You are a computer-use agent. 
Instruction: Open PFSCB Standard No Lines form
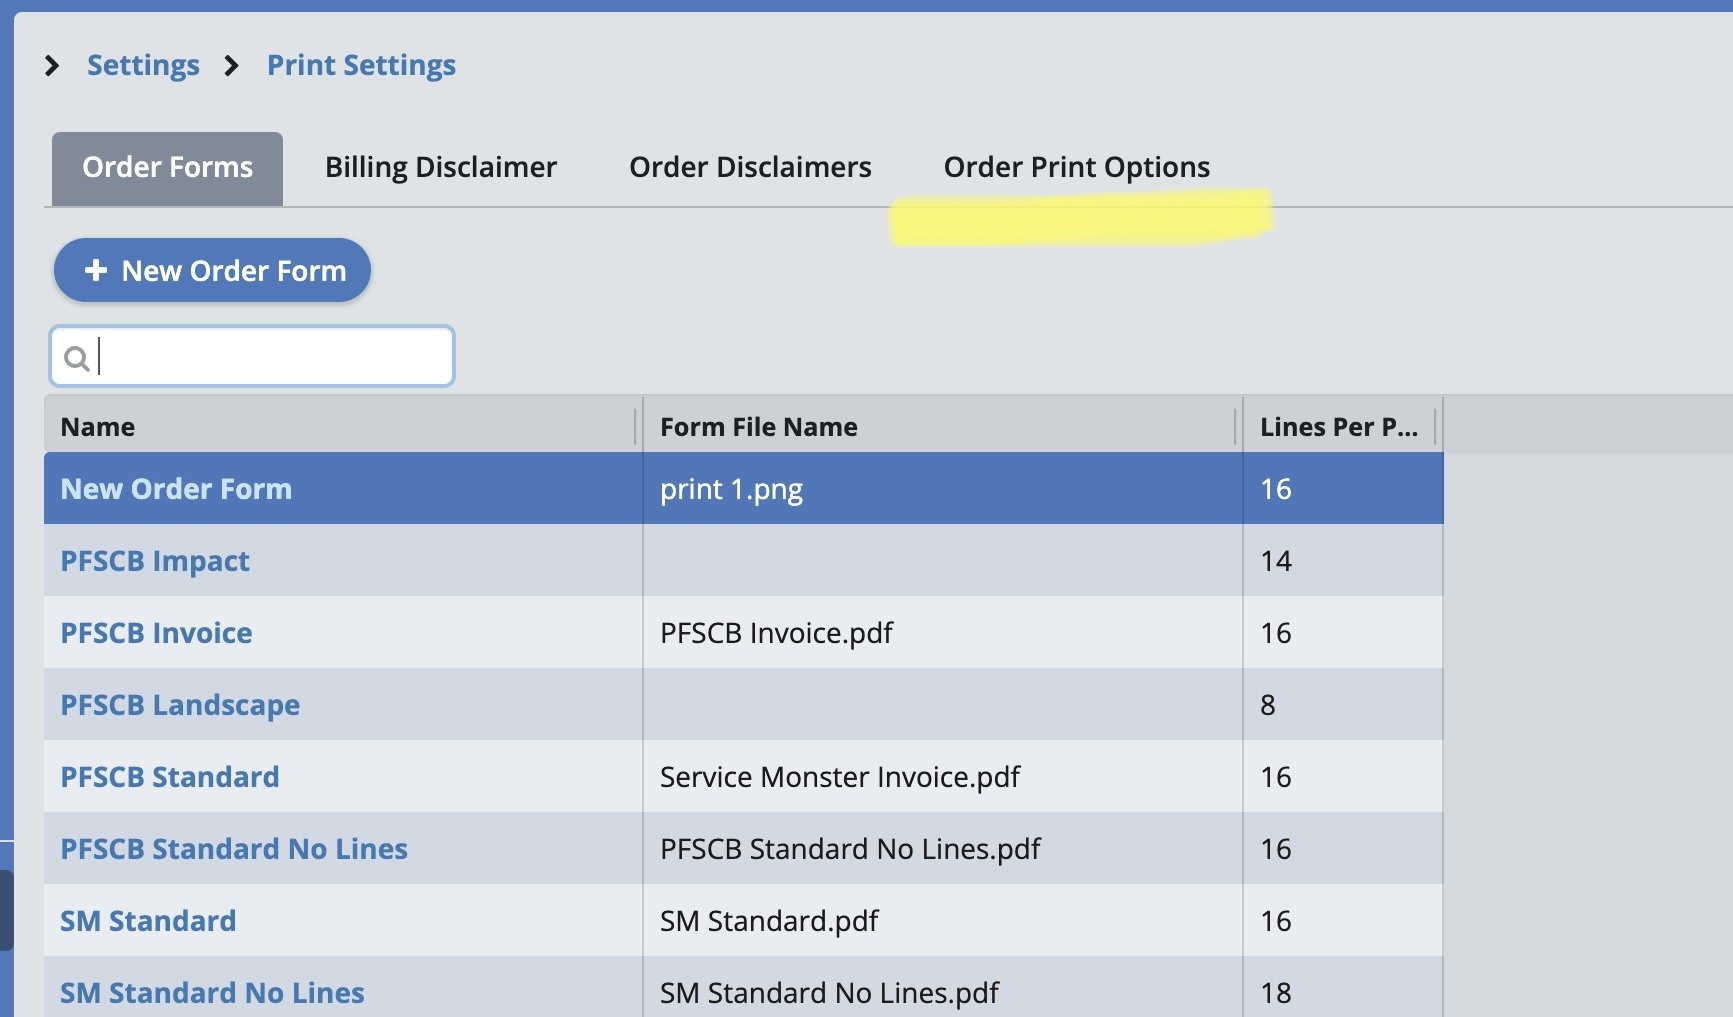click(234, 849)
